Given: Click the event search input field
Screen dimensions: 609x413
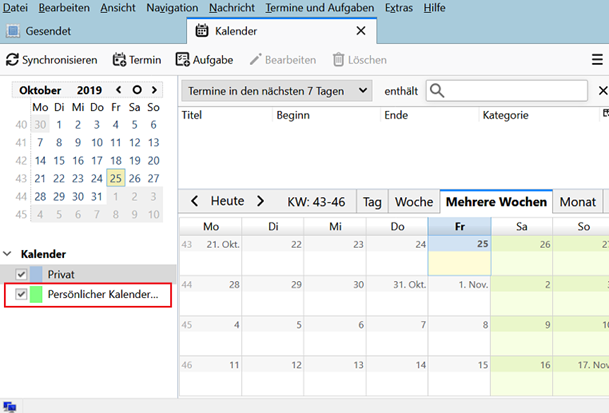Looking at the screenshot, I should tap(516, 91).
